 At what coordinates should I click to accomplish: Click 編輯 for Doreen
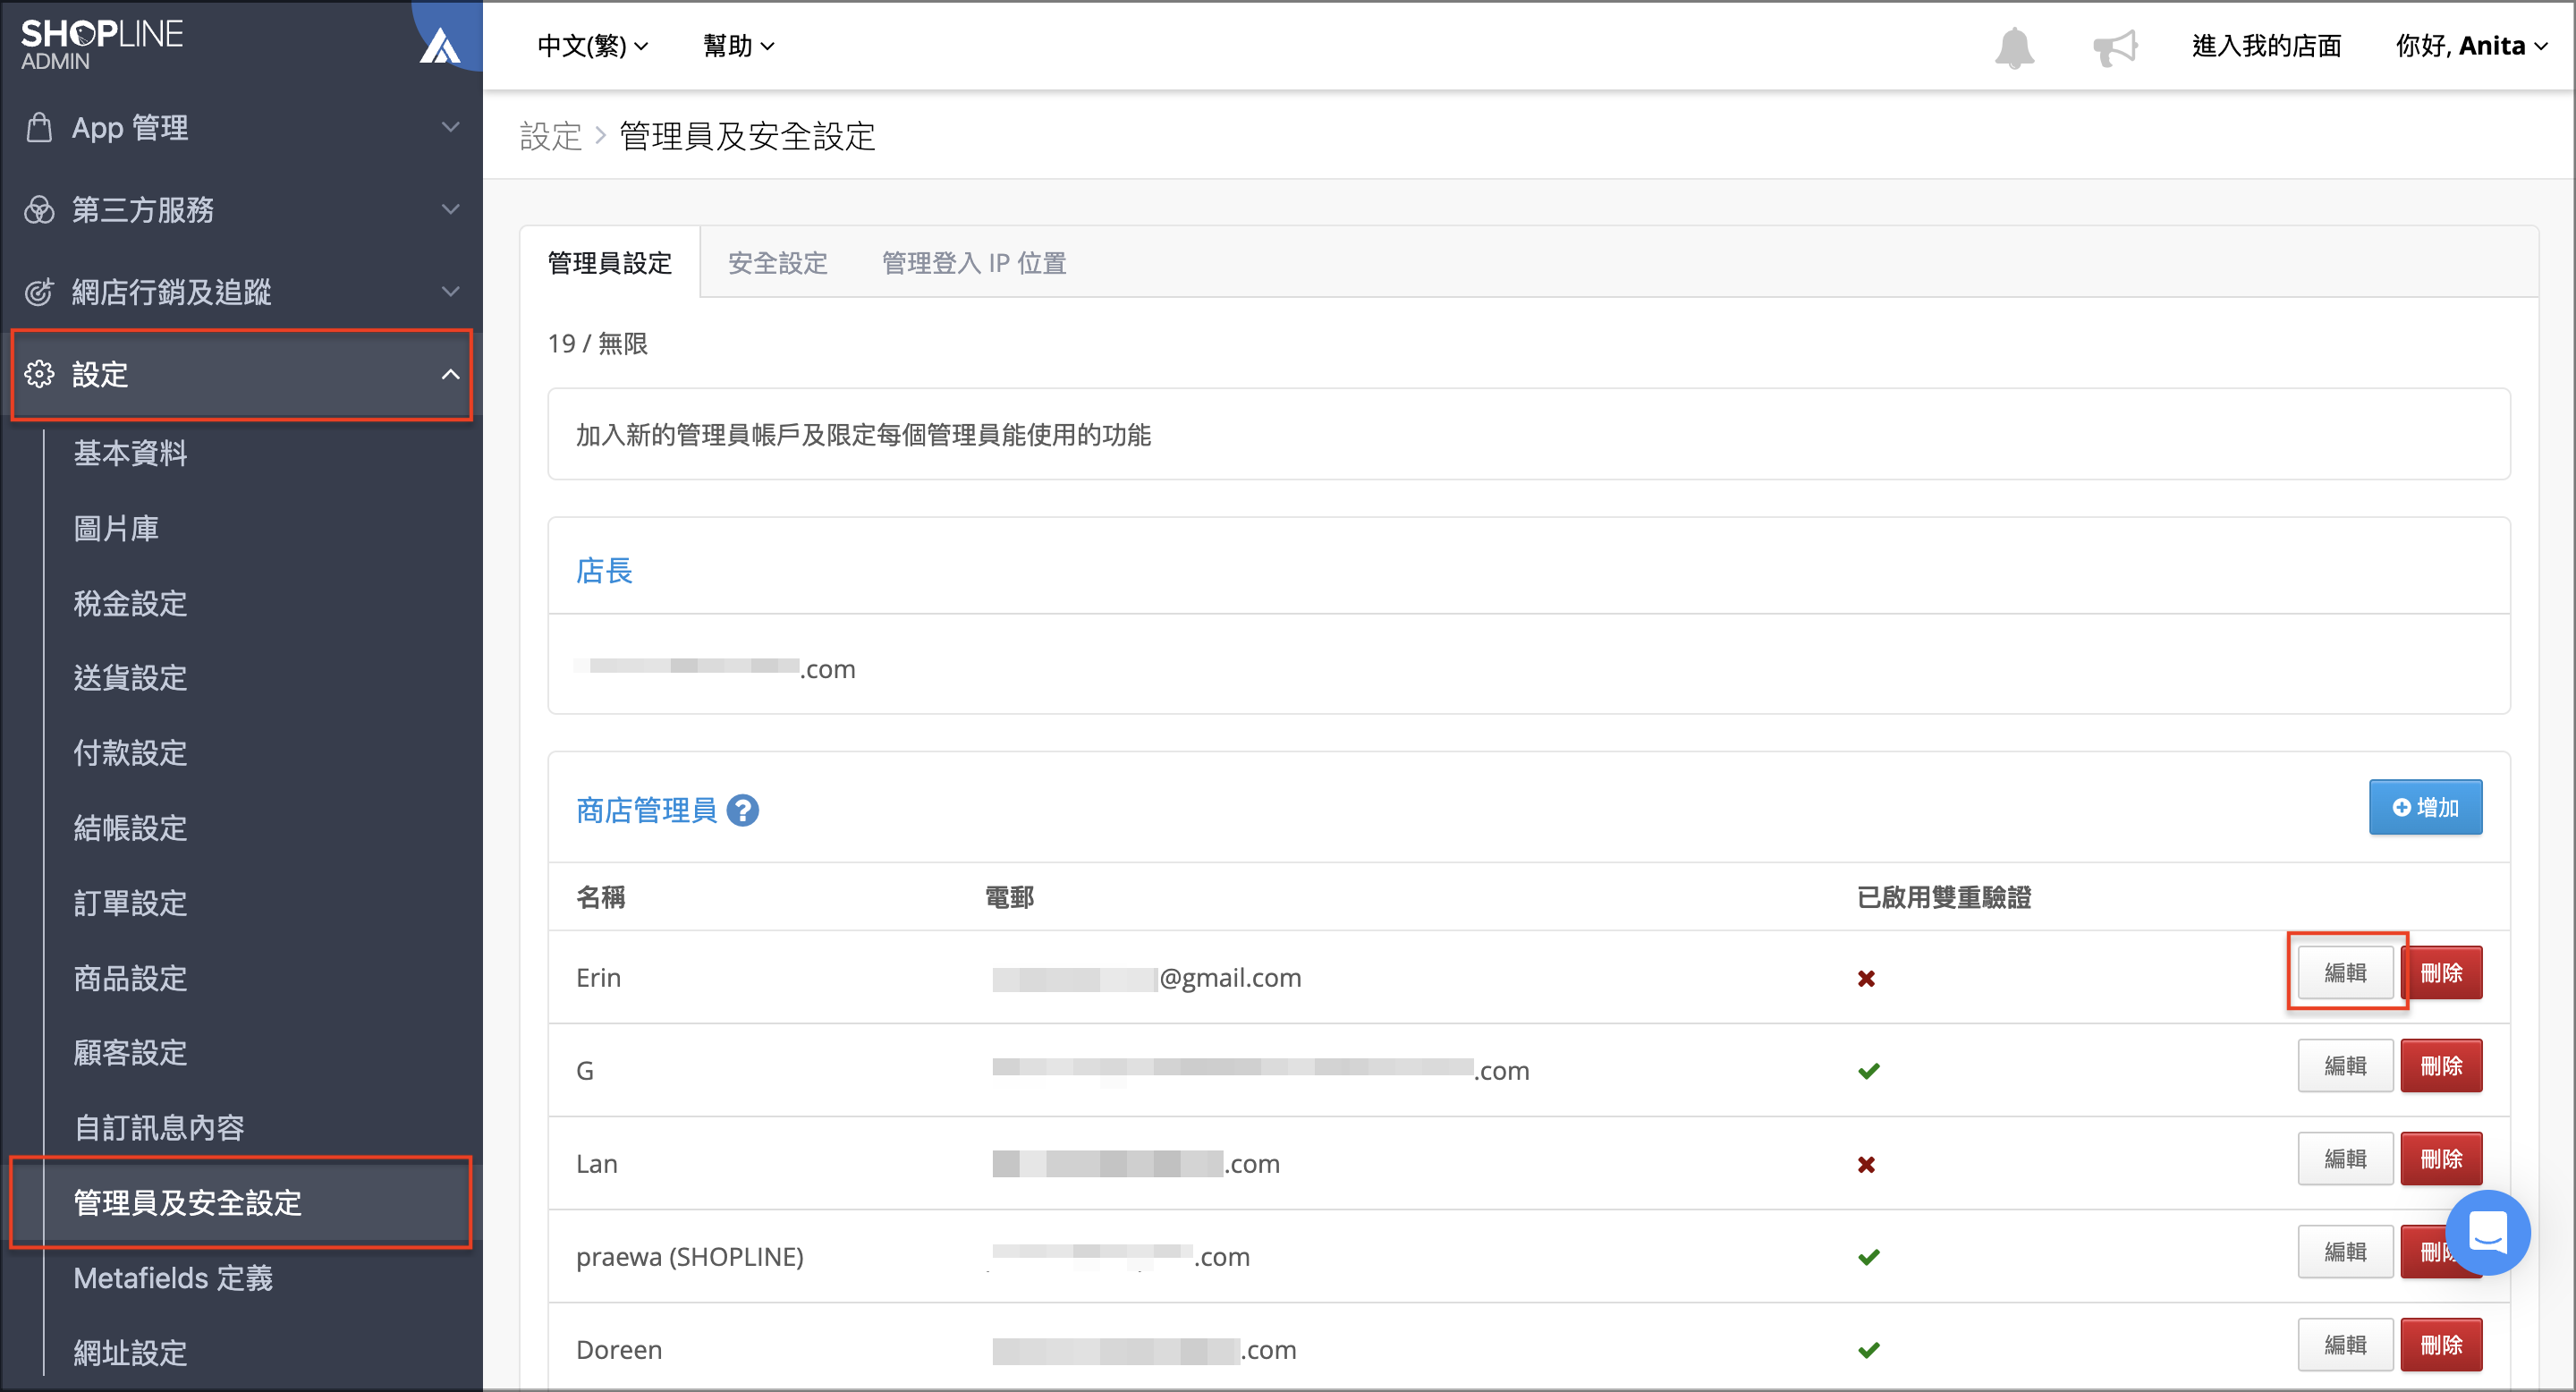pyautogui.click(x=2345, y=1345)
